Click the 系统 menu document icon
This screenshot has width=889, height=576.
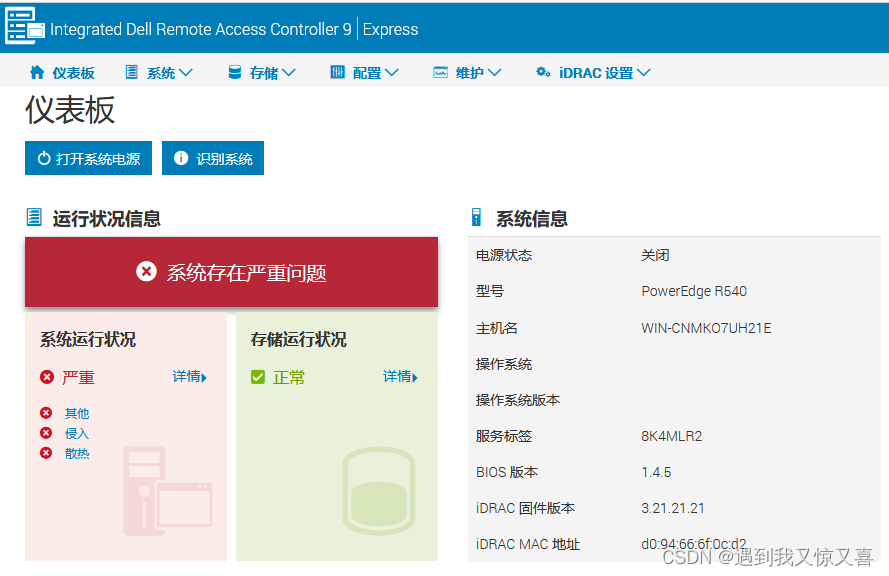click(x=132, y=72)
